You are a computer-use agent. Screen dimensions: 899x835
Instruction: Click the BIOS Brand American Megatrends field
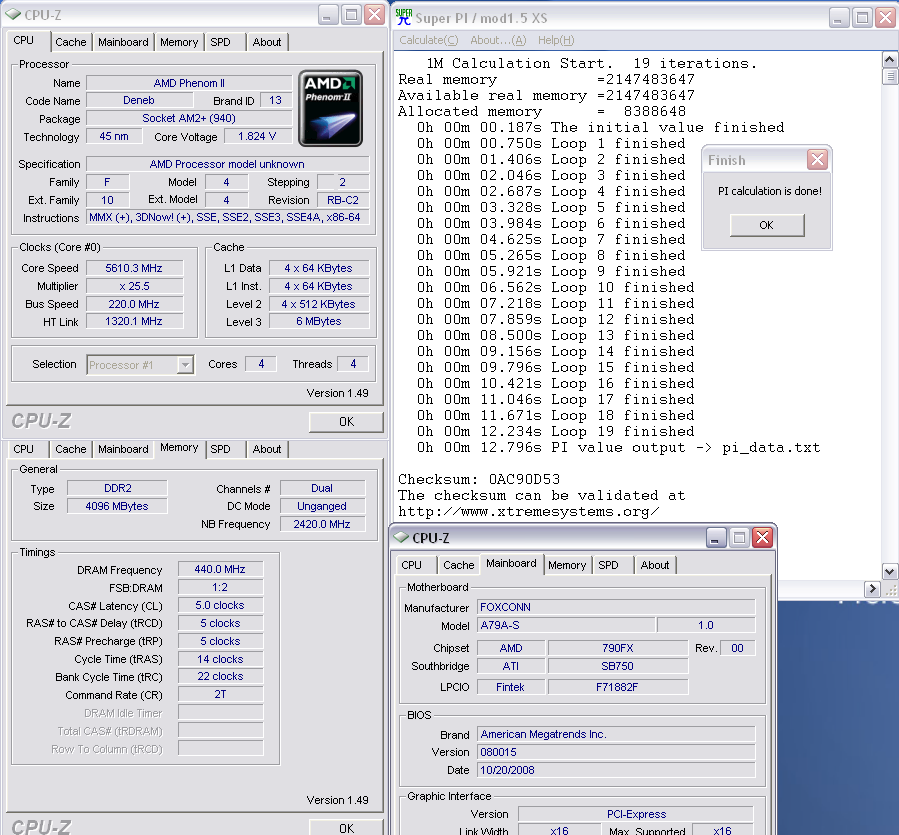pyautogui.click(x=616, y=734)
